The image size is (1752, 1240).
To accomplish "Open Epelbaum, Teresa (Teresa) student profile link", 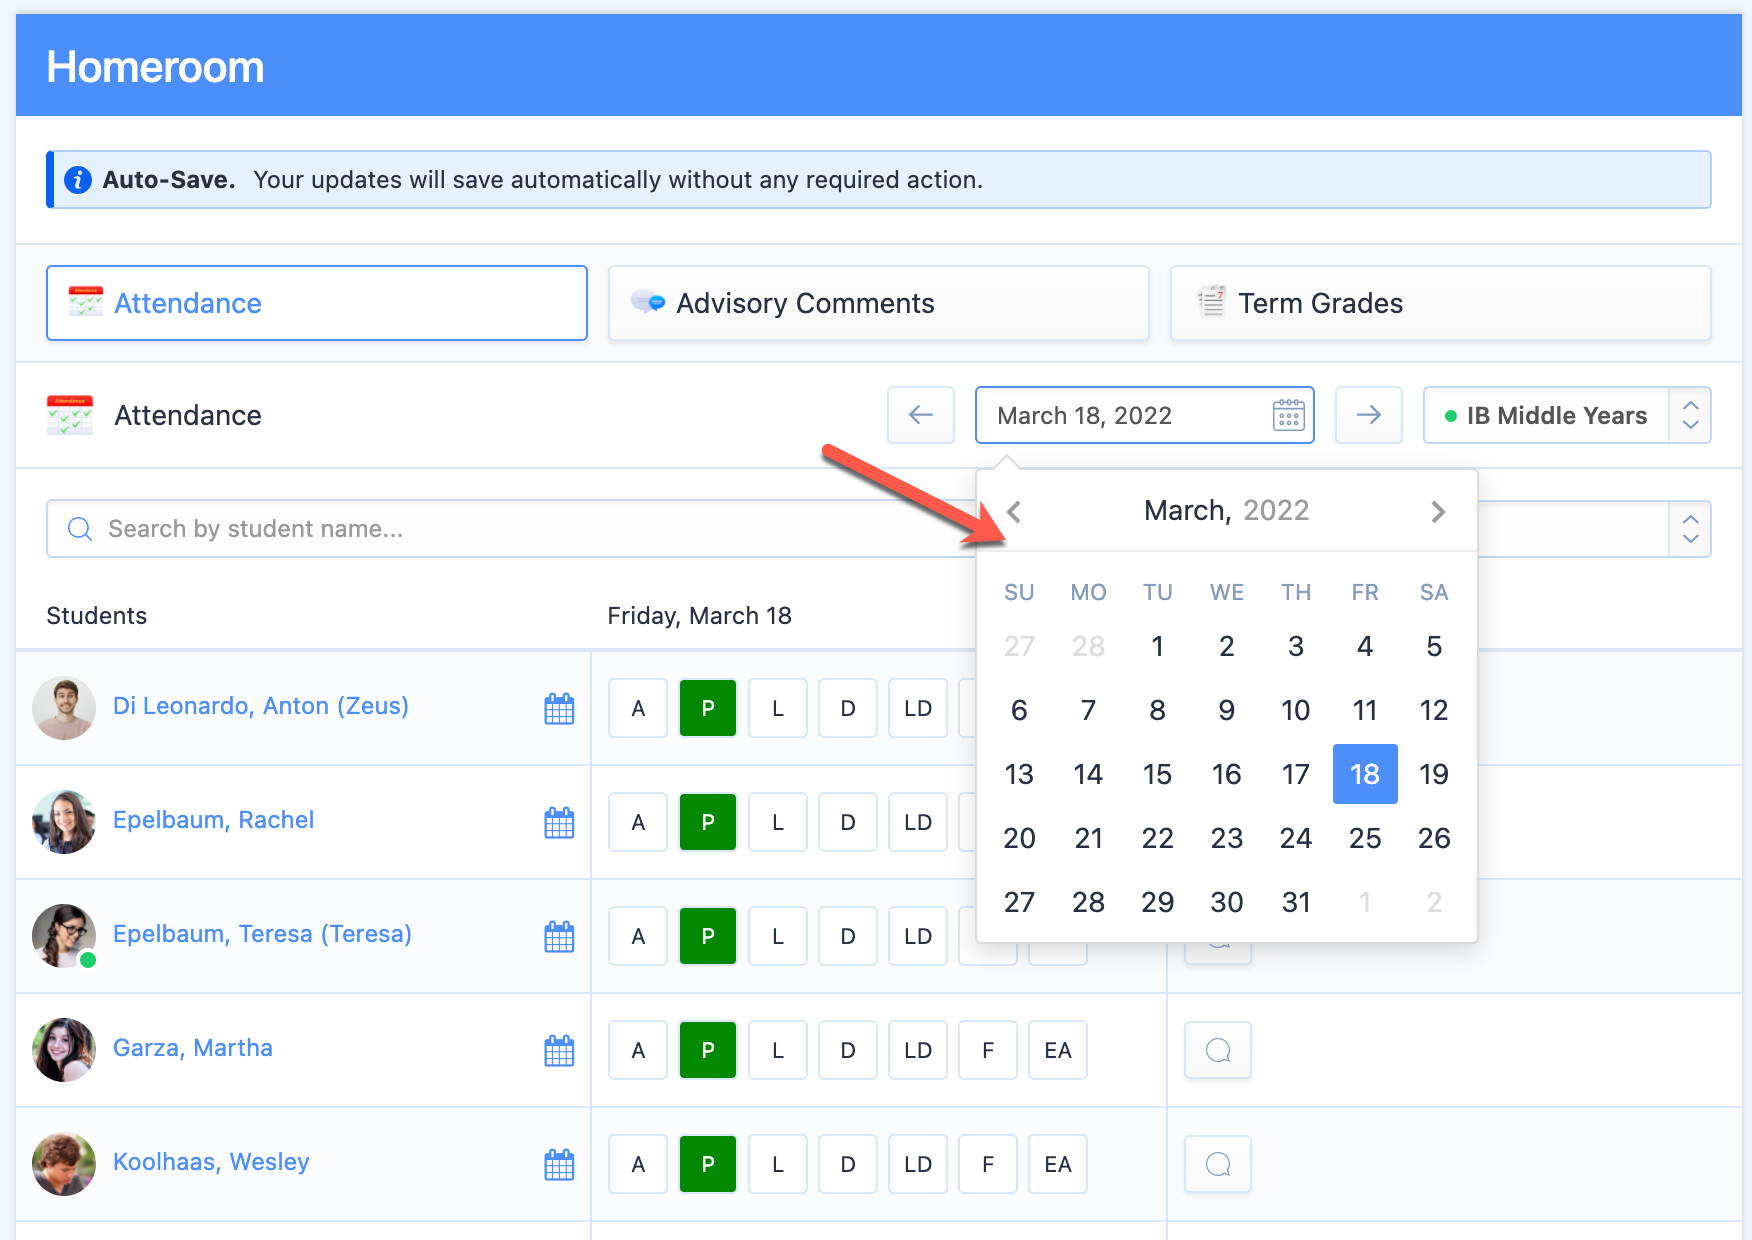I will point(262,934).
